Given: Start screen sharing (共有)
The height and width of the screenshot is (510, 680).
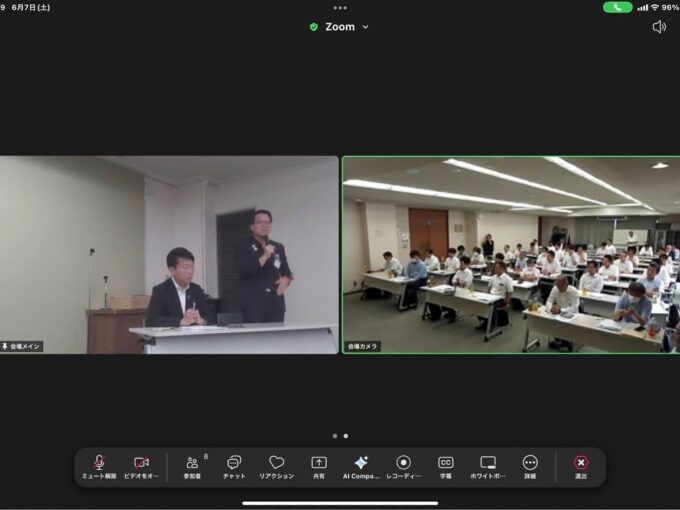Looking at the screenshot, I should click(x=319, y=465).
